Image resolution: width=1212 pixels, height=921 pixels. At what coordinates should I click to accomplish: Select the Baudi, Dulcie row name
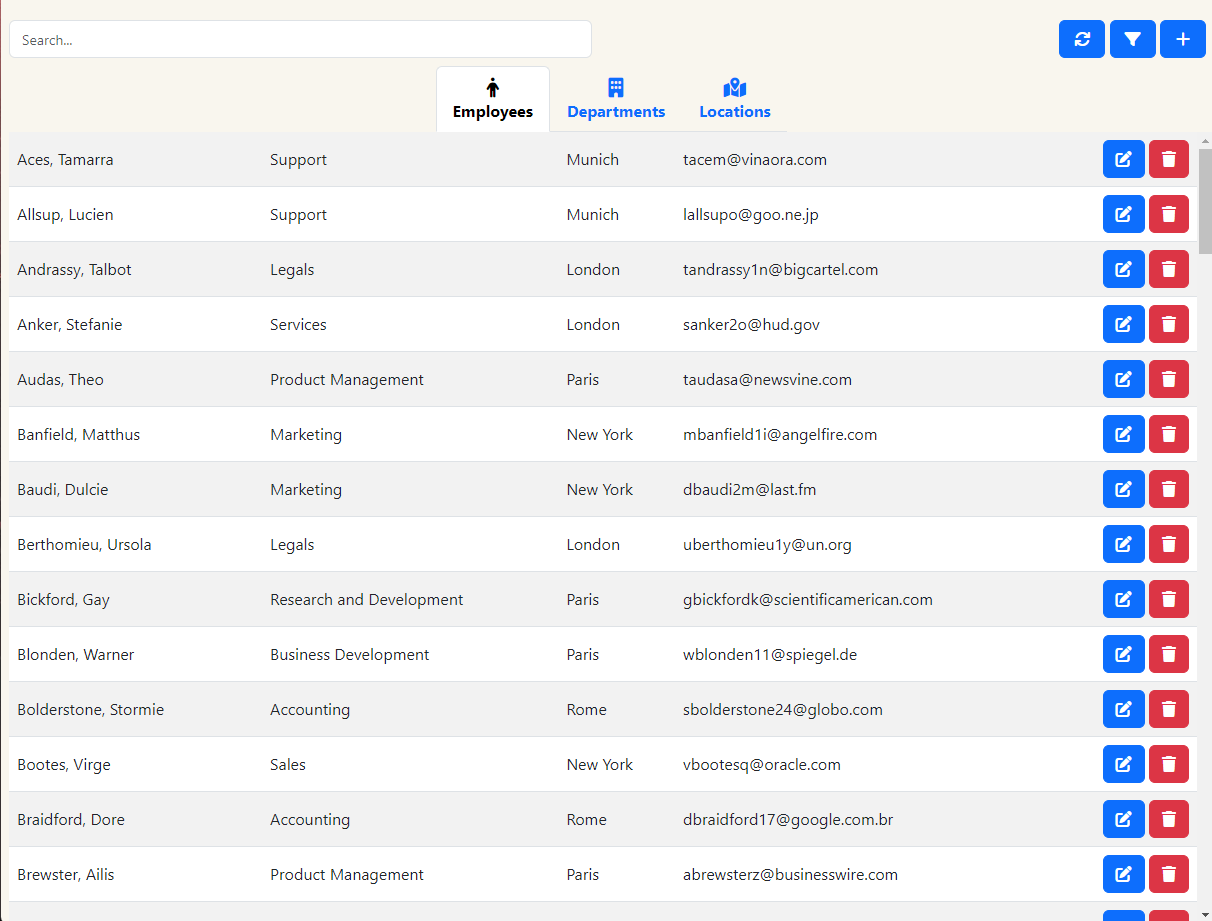point(63,490)
